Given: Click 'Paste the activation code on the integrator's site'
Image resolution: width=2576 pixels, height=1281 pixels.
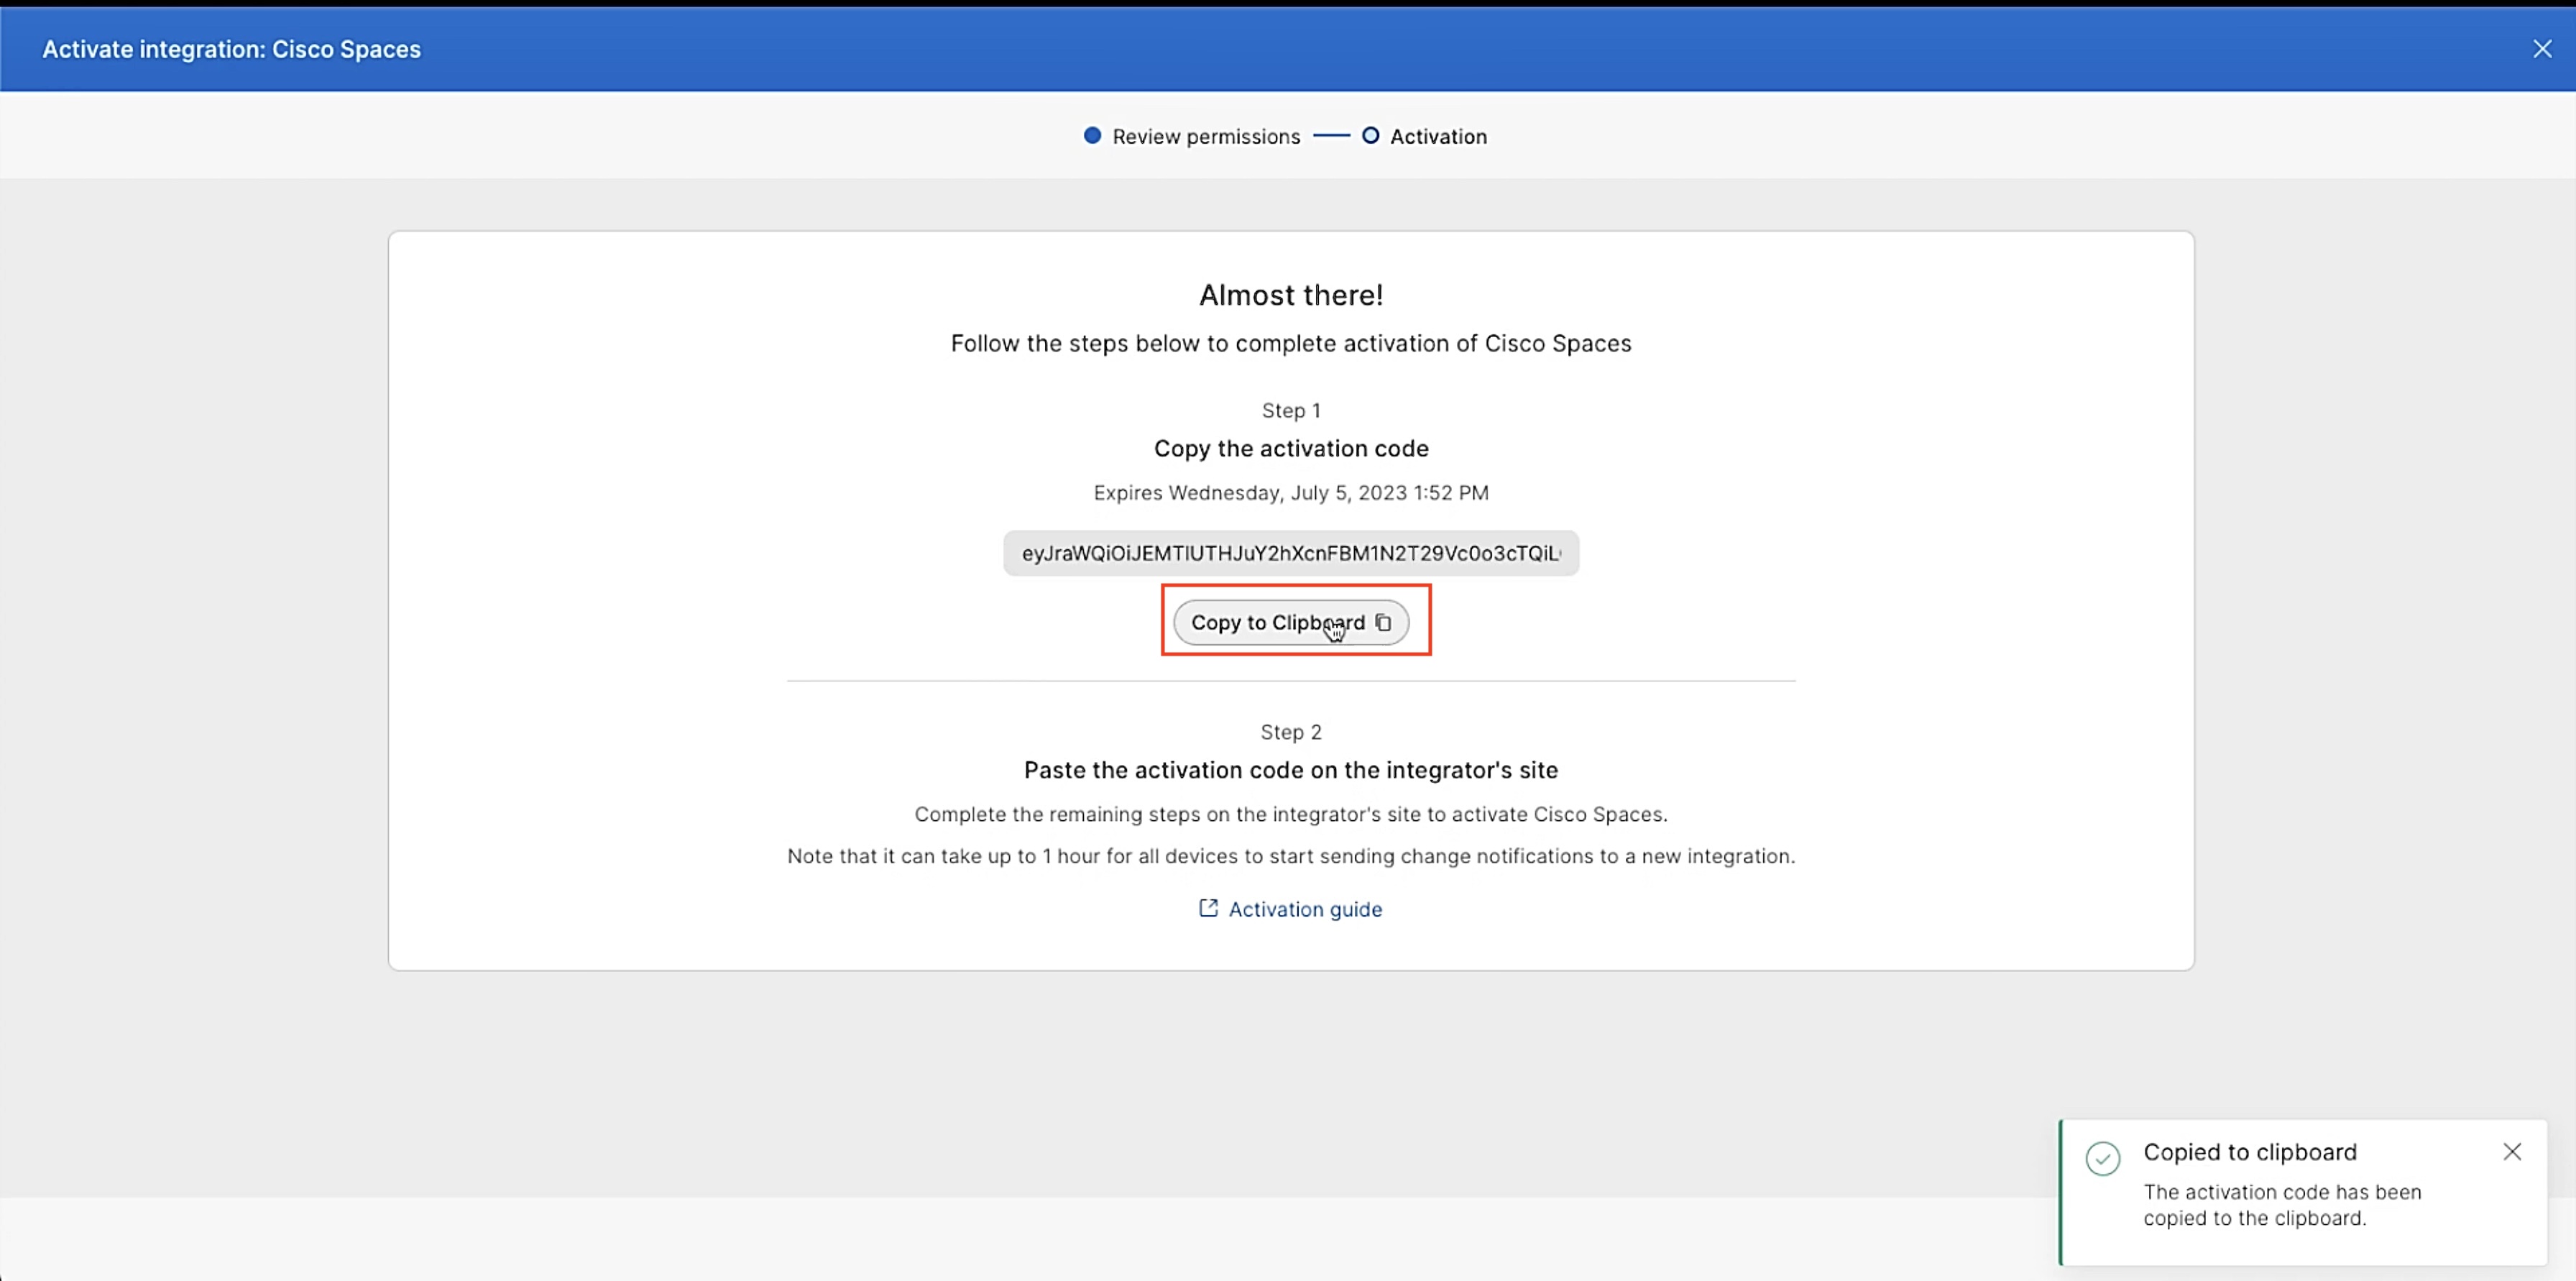Looking at the screenshot, I should click(1291, 770).
